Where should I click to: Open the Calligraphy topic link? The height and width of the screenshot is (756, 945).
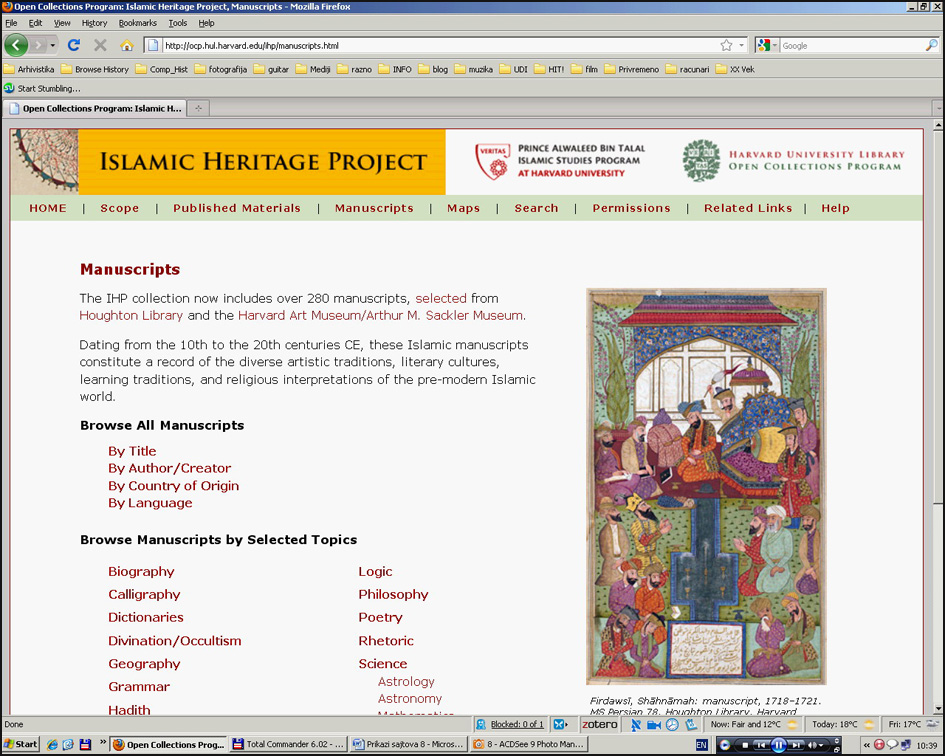pos(144,594)
